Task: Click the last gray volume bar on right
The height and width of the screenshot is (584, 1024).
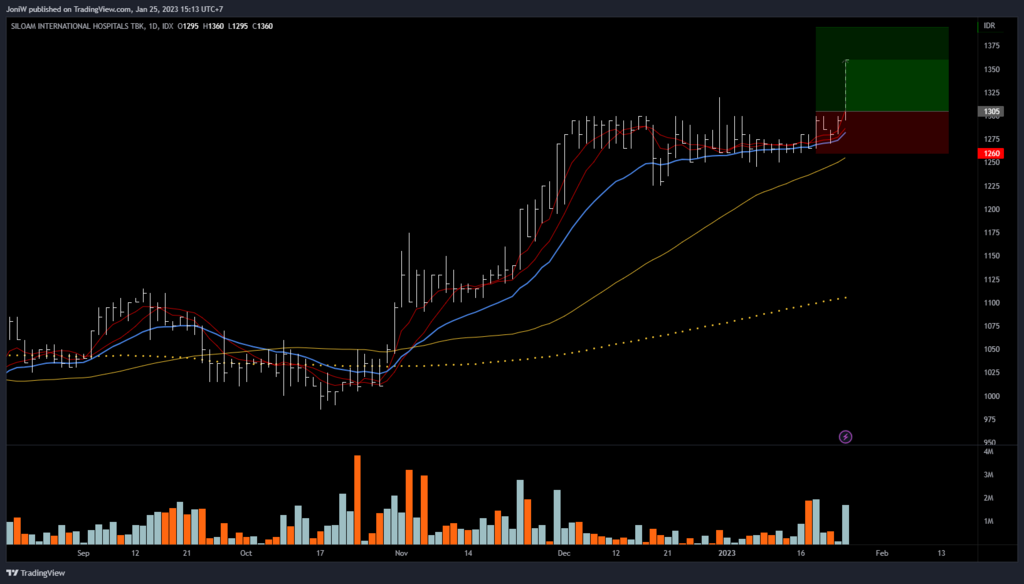Action: [846, 524]
